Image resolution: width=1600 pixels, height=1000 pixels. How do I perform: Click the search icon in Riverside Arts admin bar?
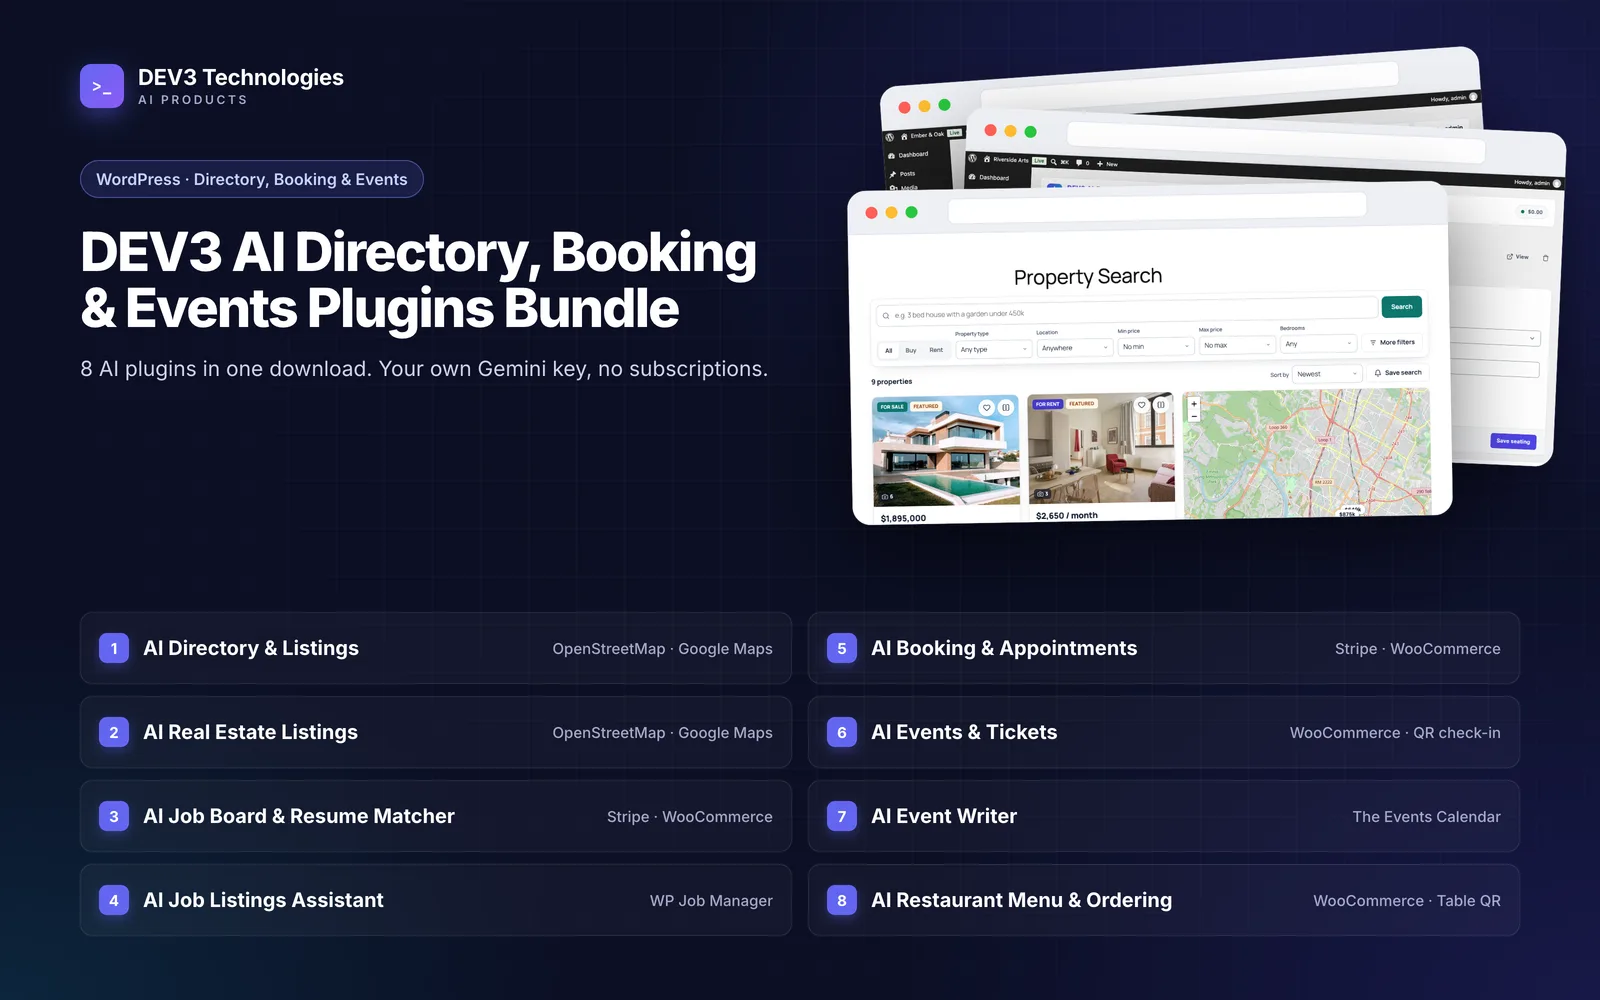(x=1053, y=162)
